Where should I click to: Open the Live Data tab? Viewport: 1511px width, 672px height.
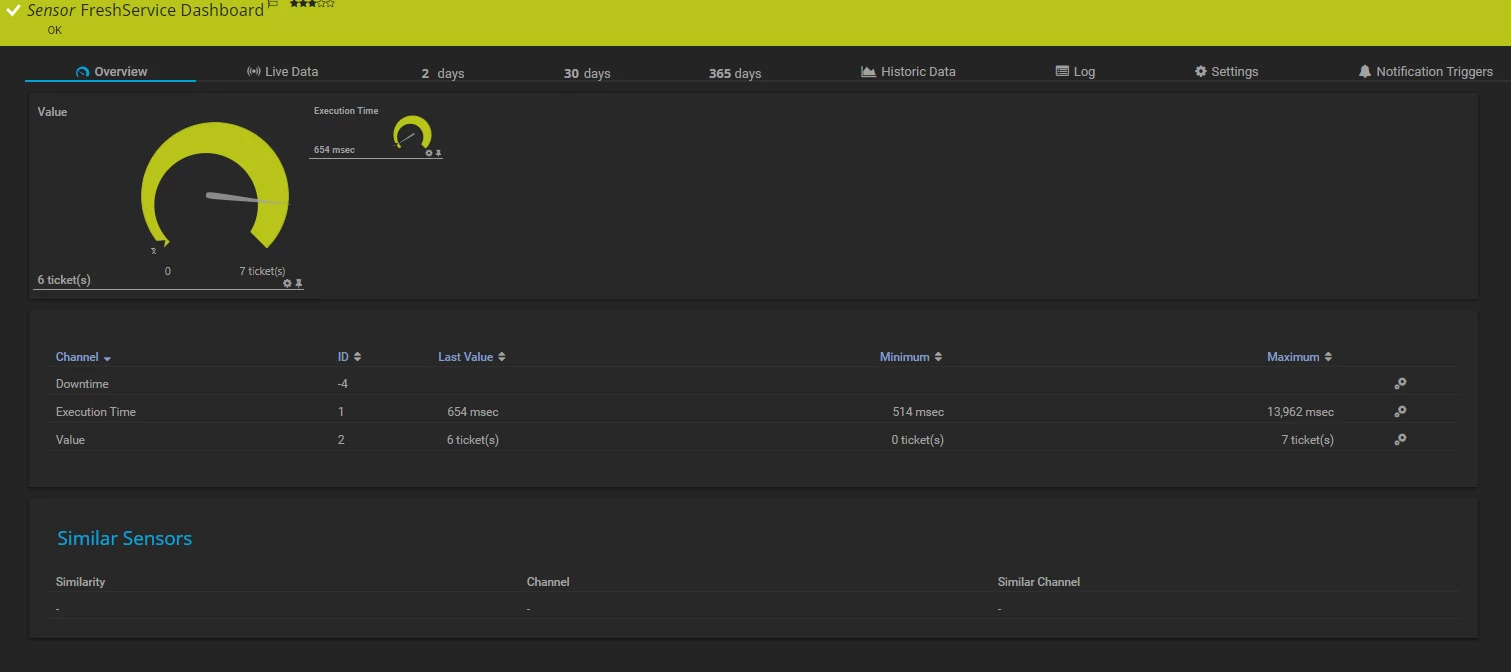pyautogui.click(x=282, y=72)
